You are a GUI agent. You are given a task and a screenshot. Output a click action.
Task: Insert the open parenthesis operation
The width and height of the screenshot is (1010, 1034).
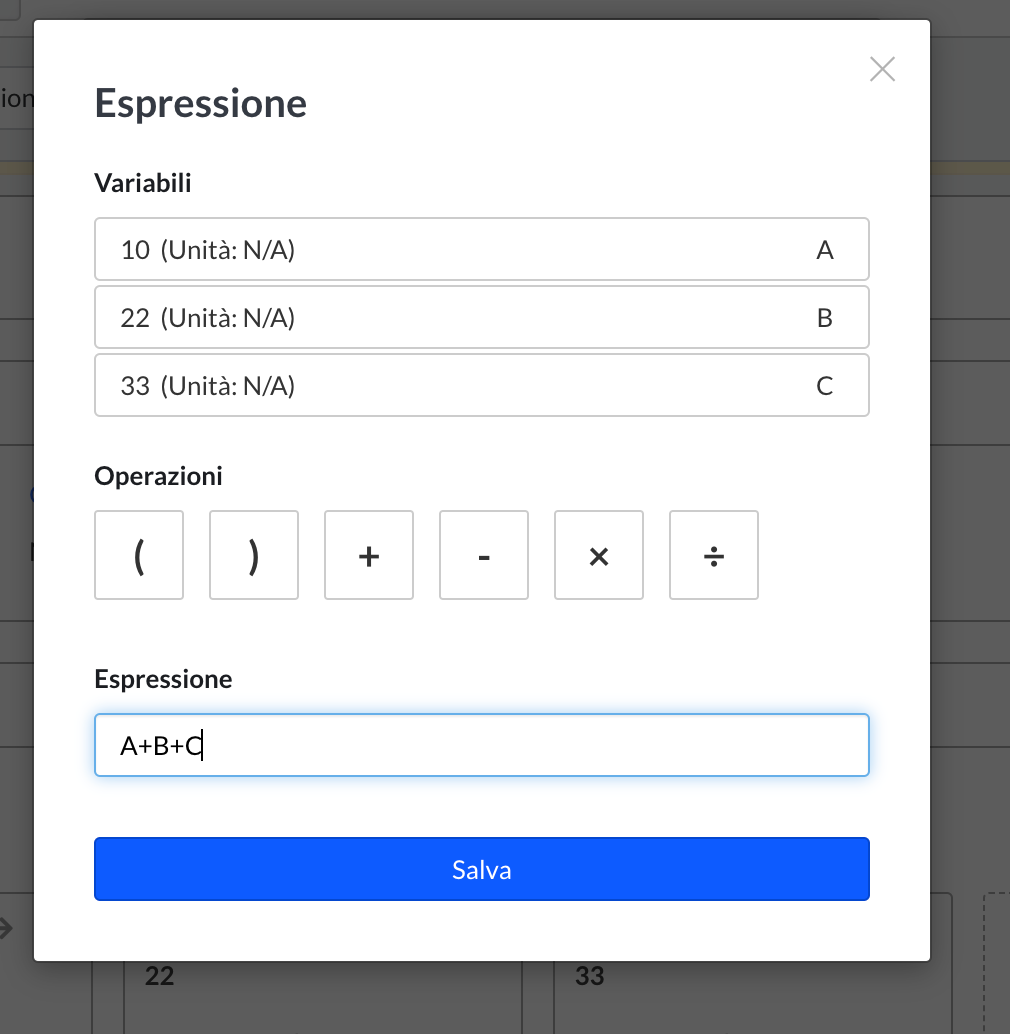coord(139,555)
